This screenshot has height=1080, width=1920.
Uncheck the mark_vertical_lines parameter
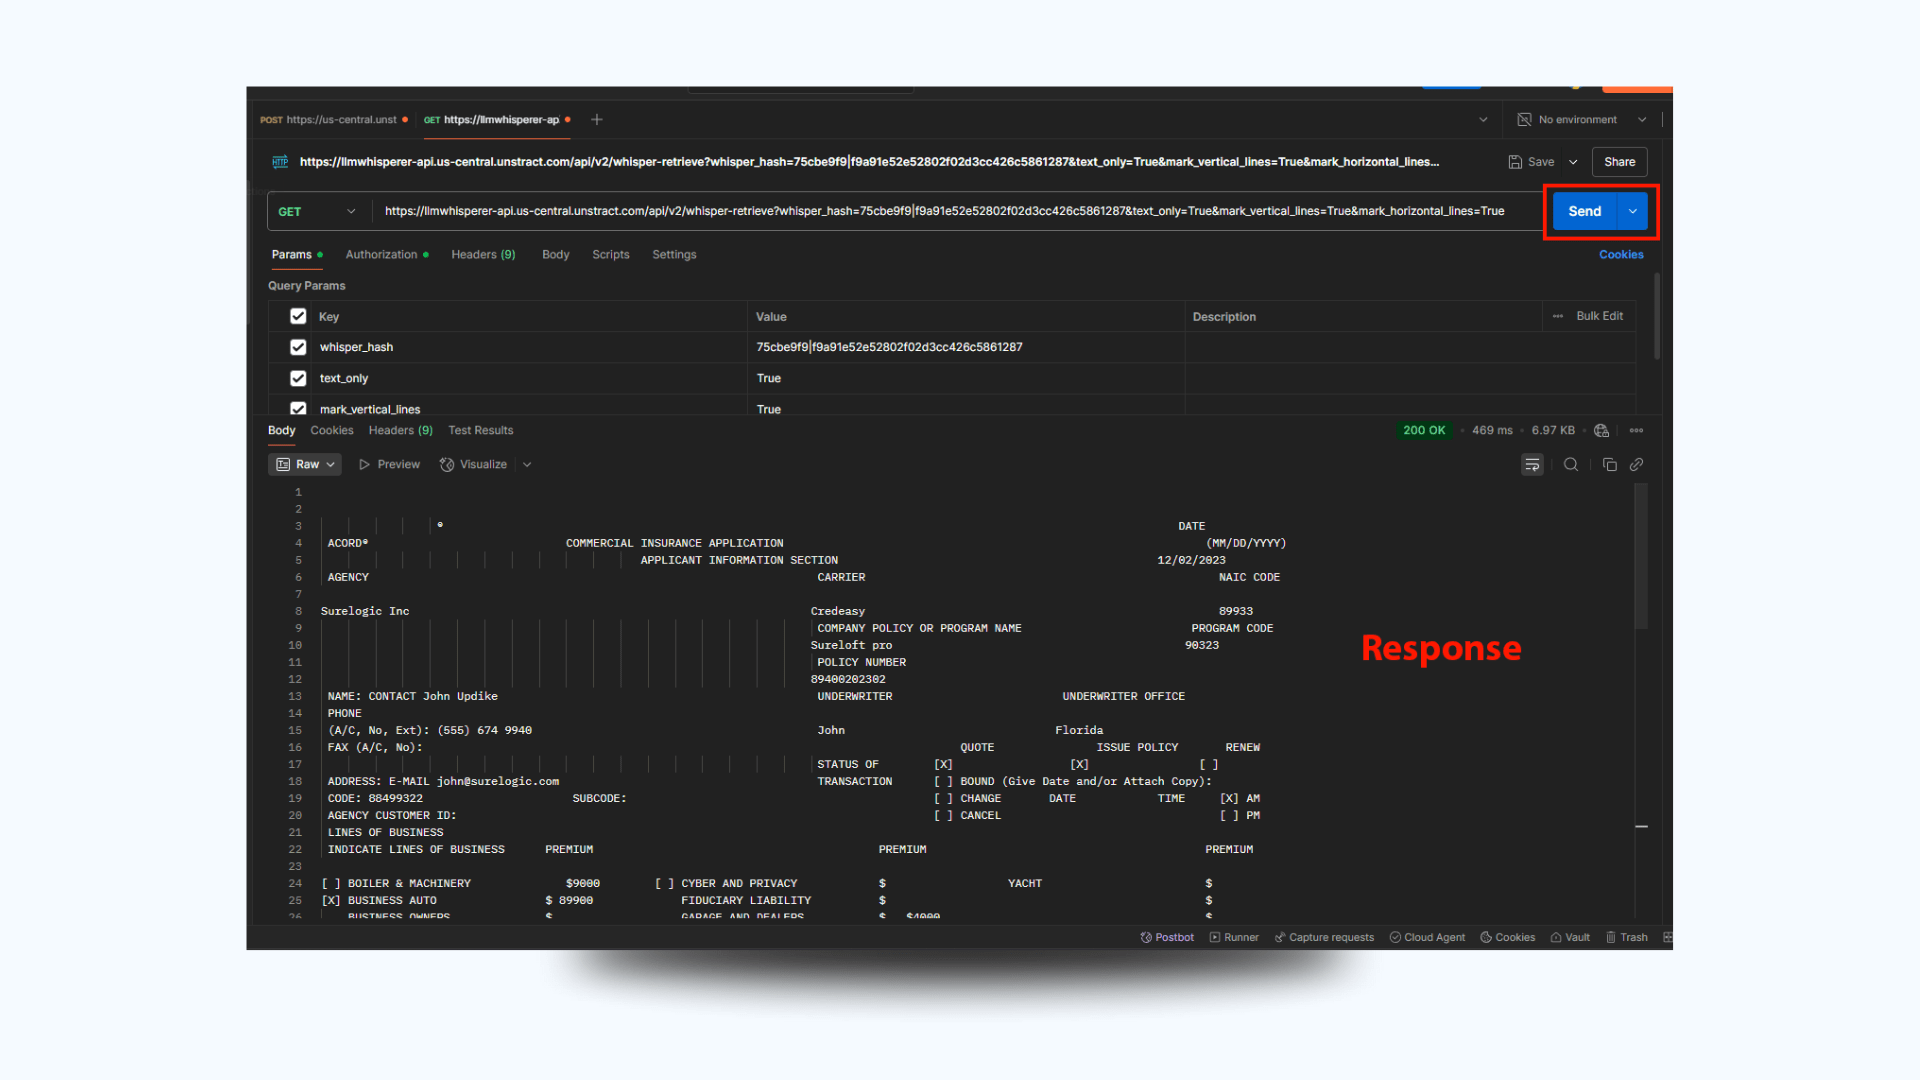click(x=298, y=409)
